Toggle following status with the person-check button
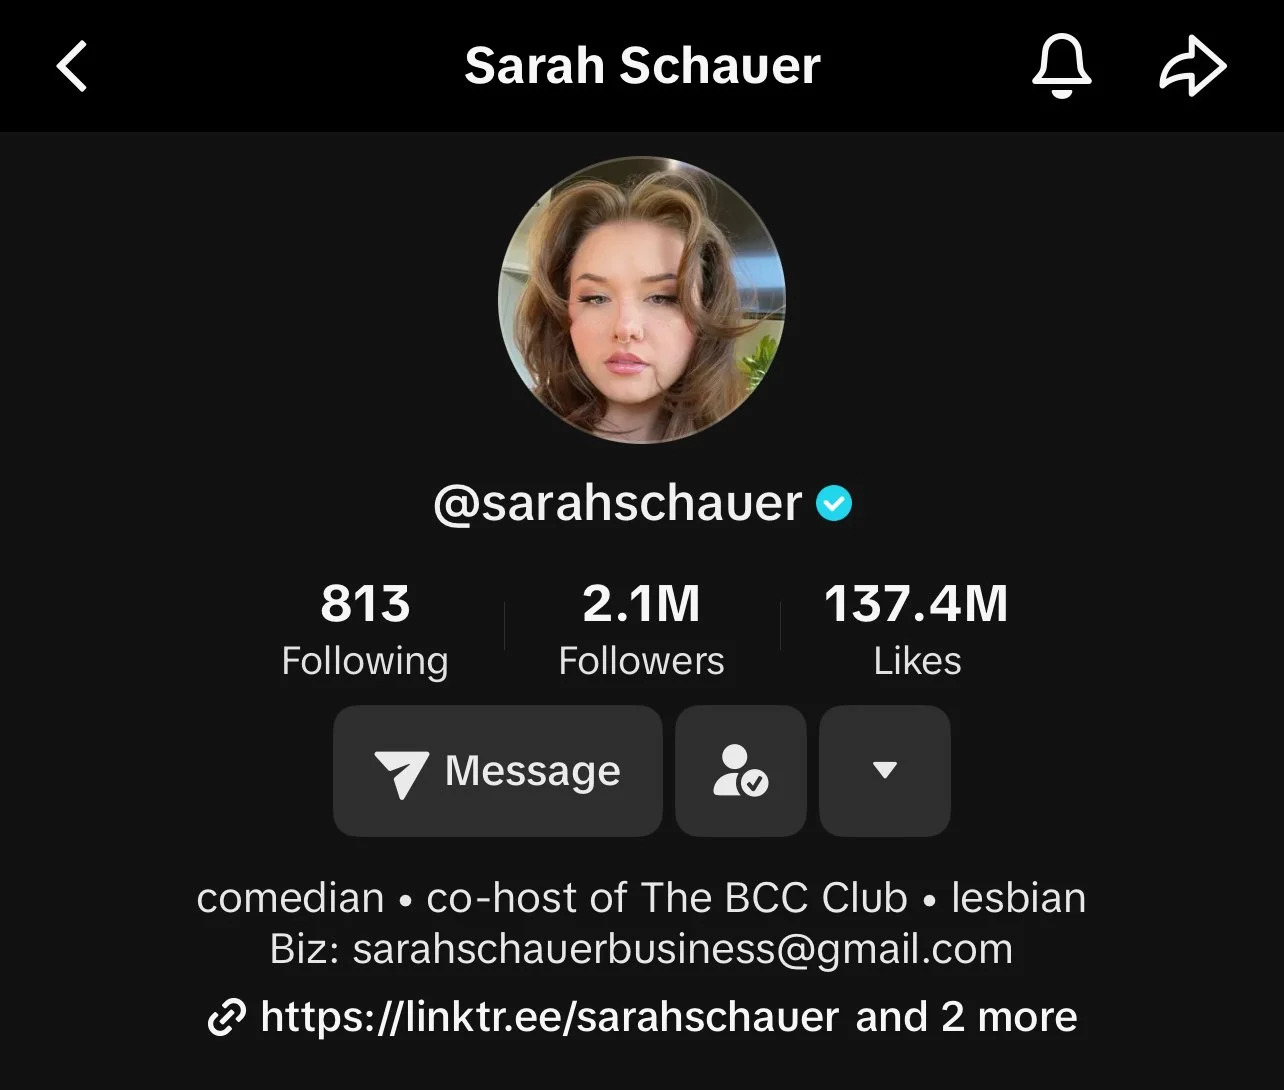Viewport: 1284px width, 1090px height. pyautogui.click(x=741, y=770)
